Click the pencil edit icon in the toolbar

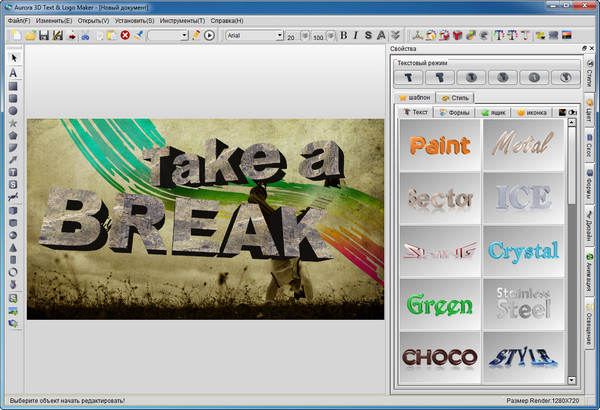[x=196, y=35]
